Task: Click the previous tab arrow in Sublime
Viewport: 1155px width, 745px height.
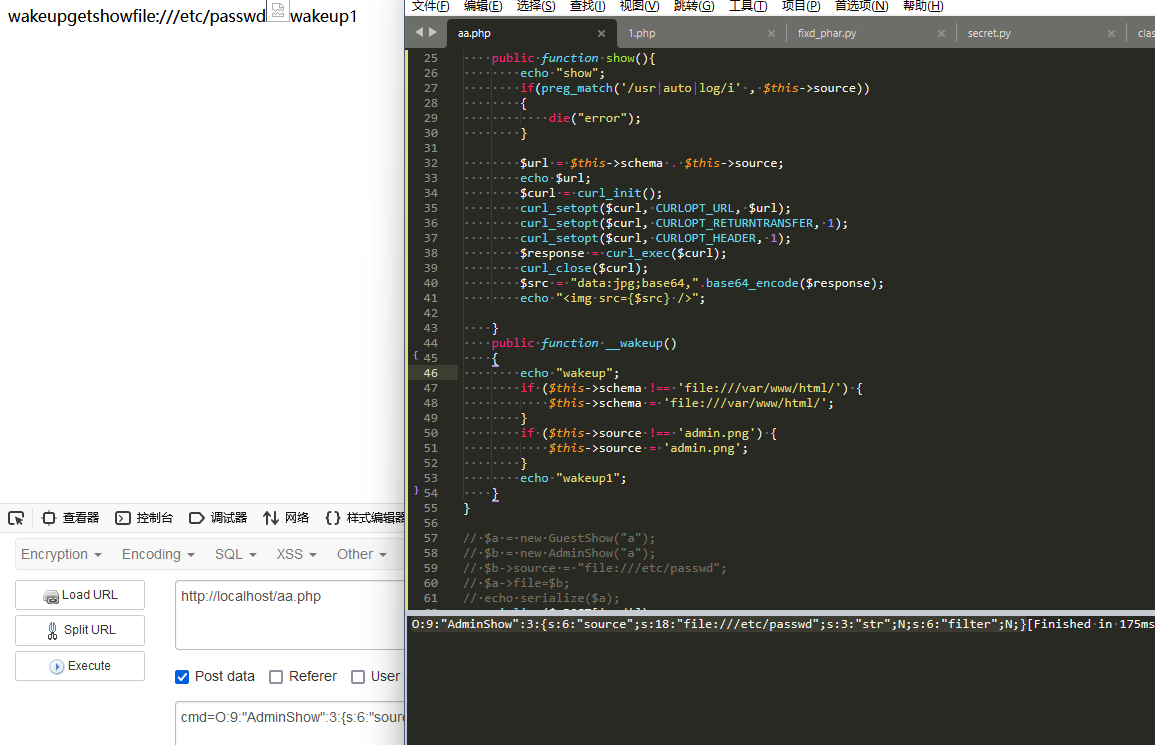Action: click(419, 32)
